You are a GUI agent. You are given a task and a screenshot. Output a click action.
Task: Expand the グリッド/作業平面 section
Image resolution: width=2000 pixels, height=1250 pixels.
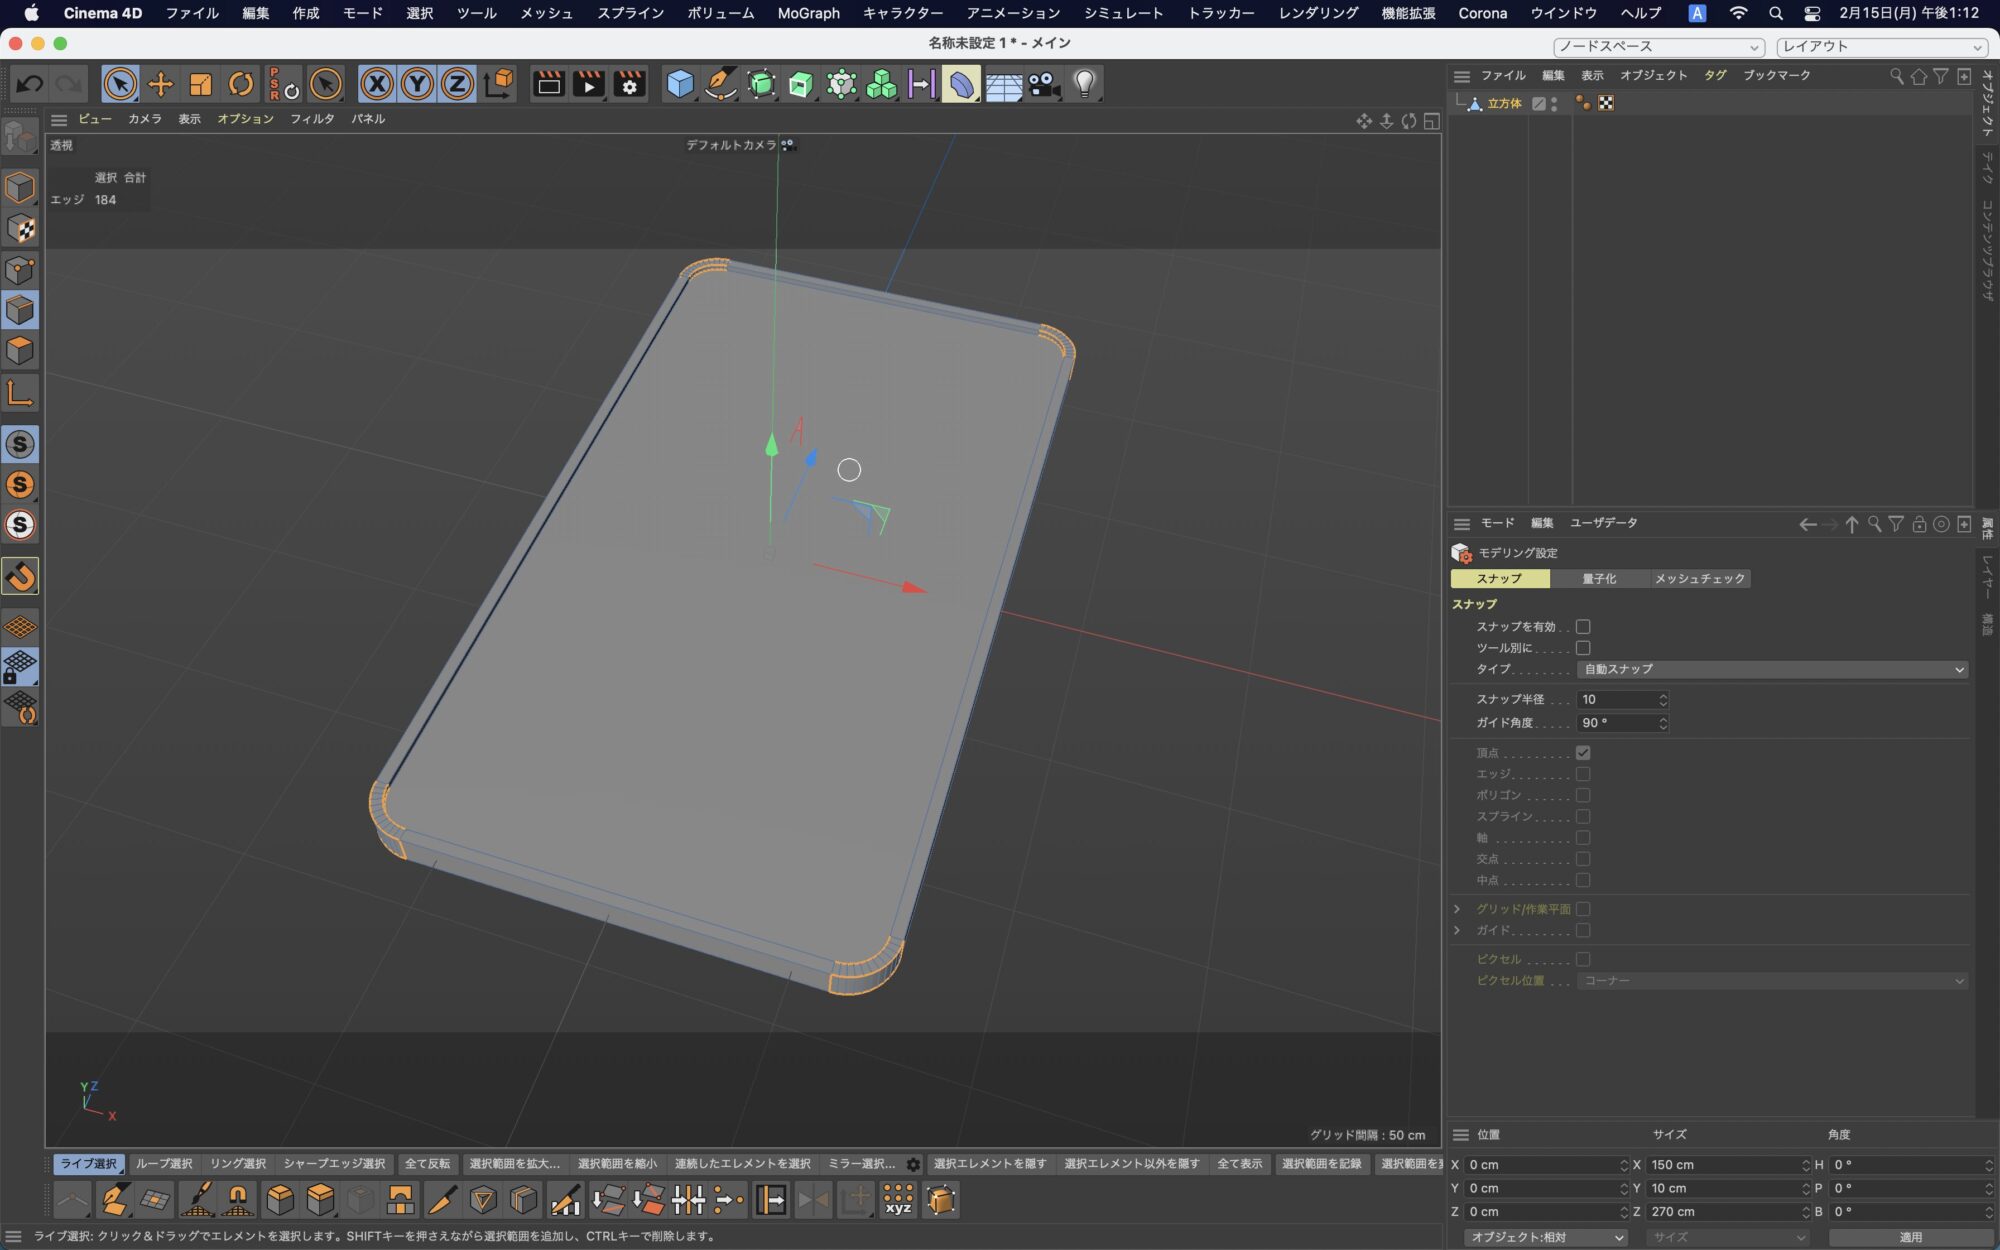1457,909
